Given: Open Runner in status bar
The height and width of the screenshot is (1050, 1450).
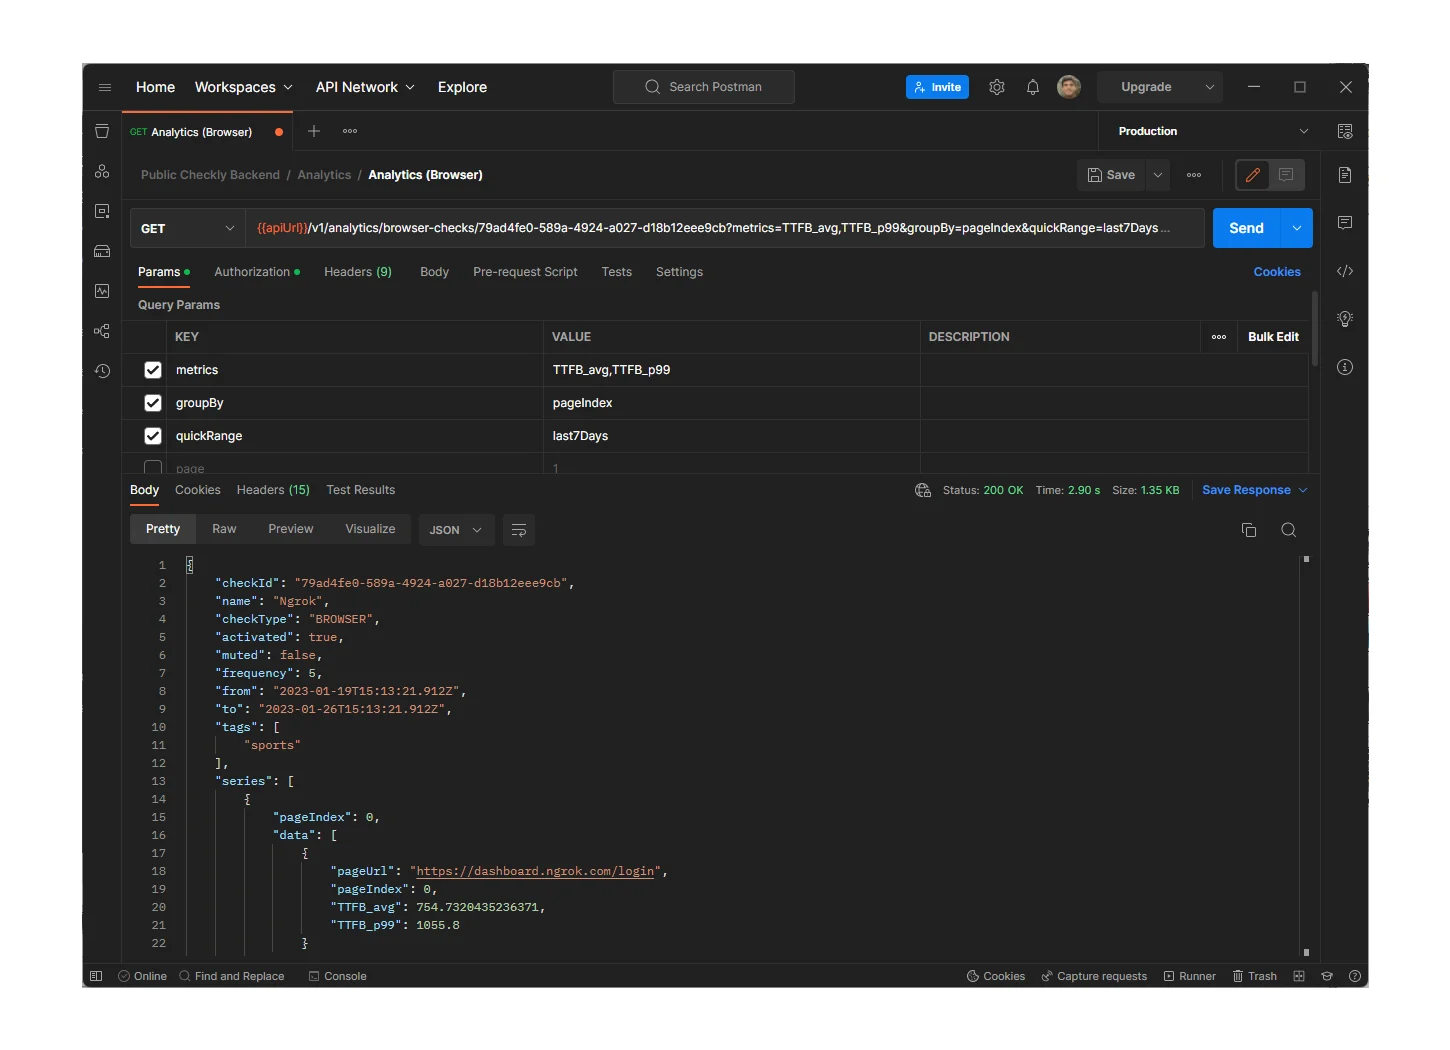Looking at the screenshot, I should [1190, 976].
